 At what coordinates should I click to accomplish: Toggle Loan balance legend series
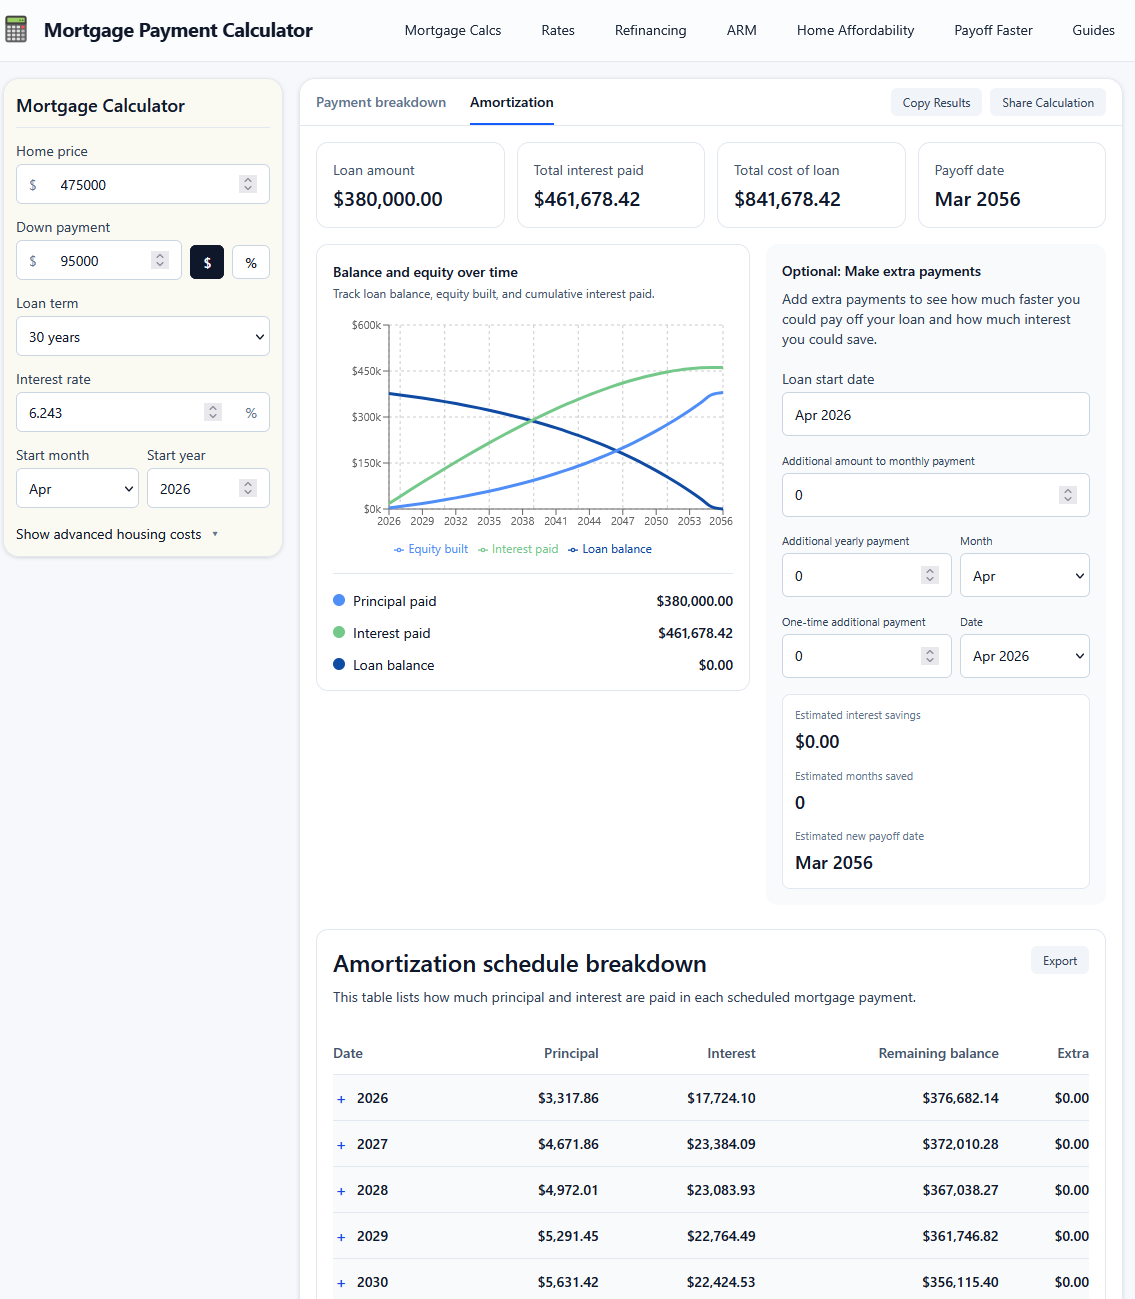click(610, 549)
